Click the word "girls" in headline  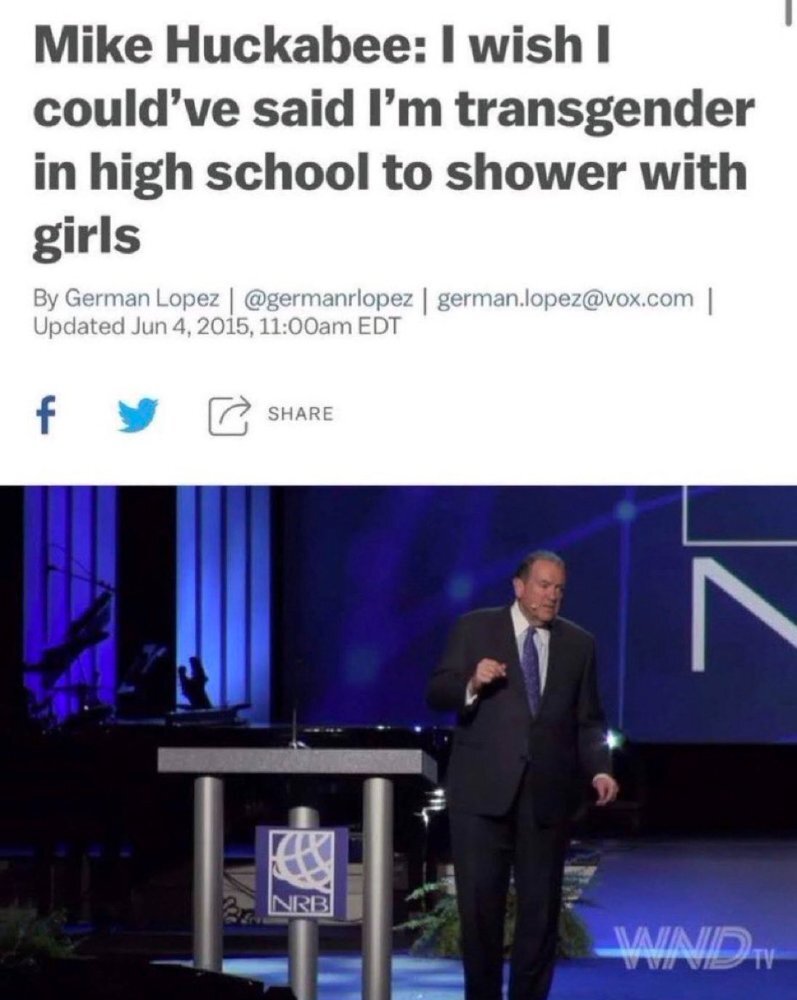86,235
